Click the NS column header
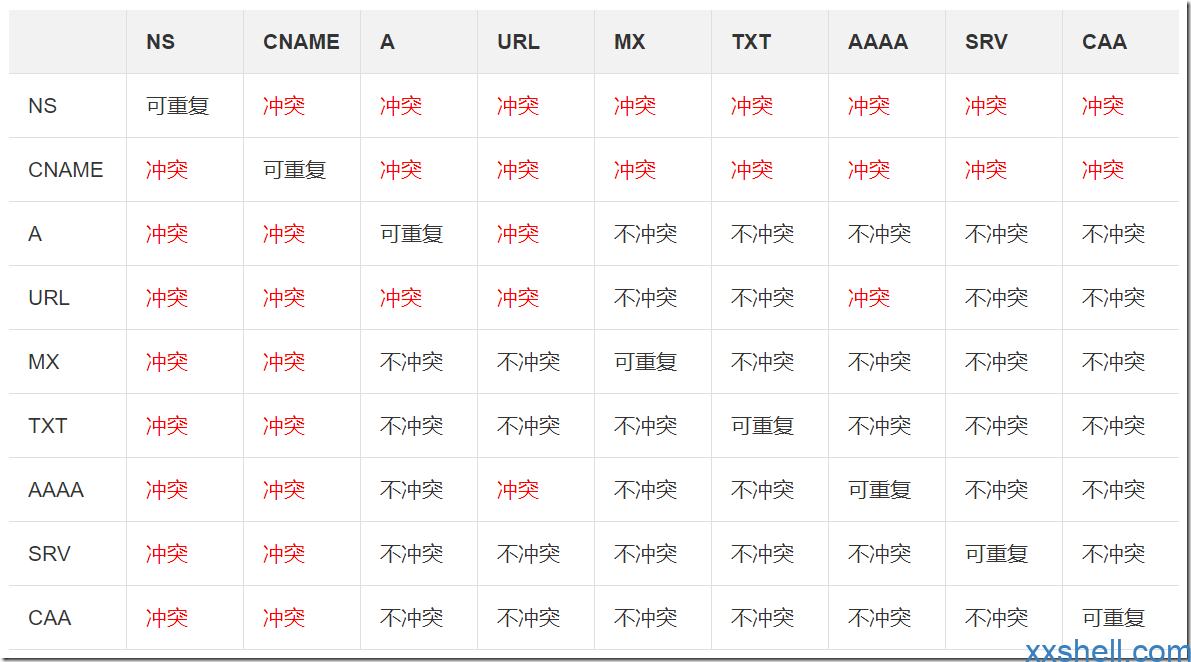Viewport: 1191px width, 662px height. click(x=160, y=42)
